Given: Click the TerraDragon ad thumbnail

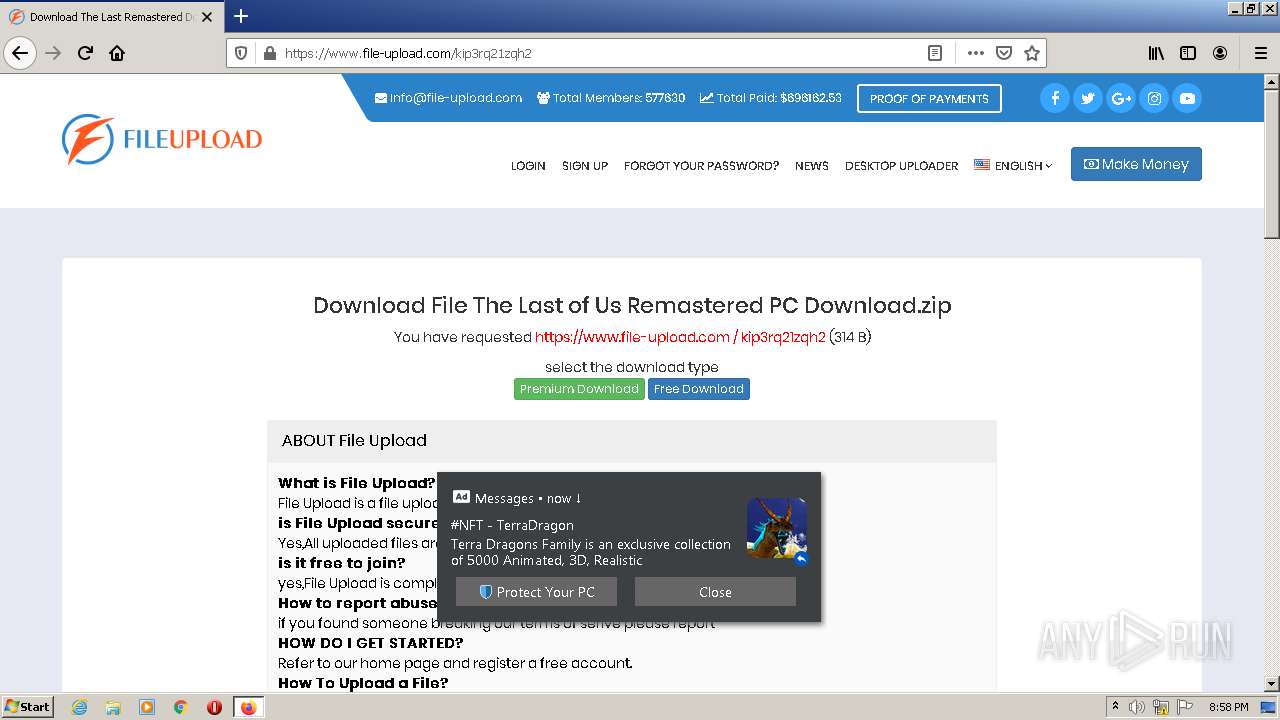Looking at the screenshot, I should point(777,528).
